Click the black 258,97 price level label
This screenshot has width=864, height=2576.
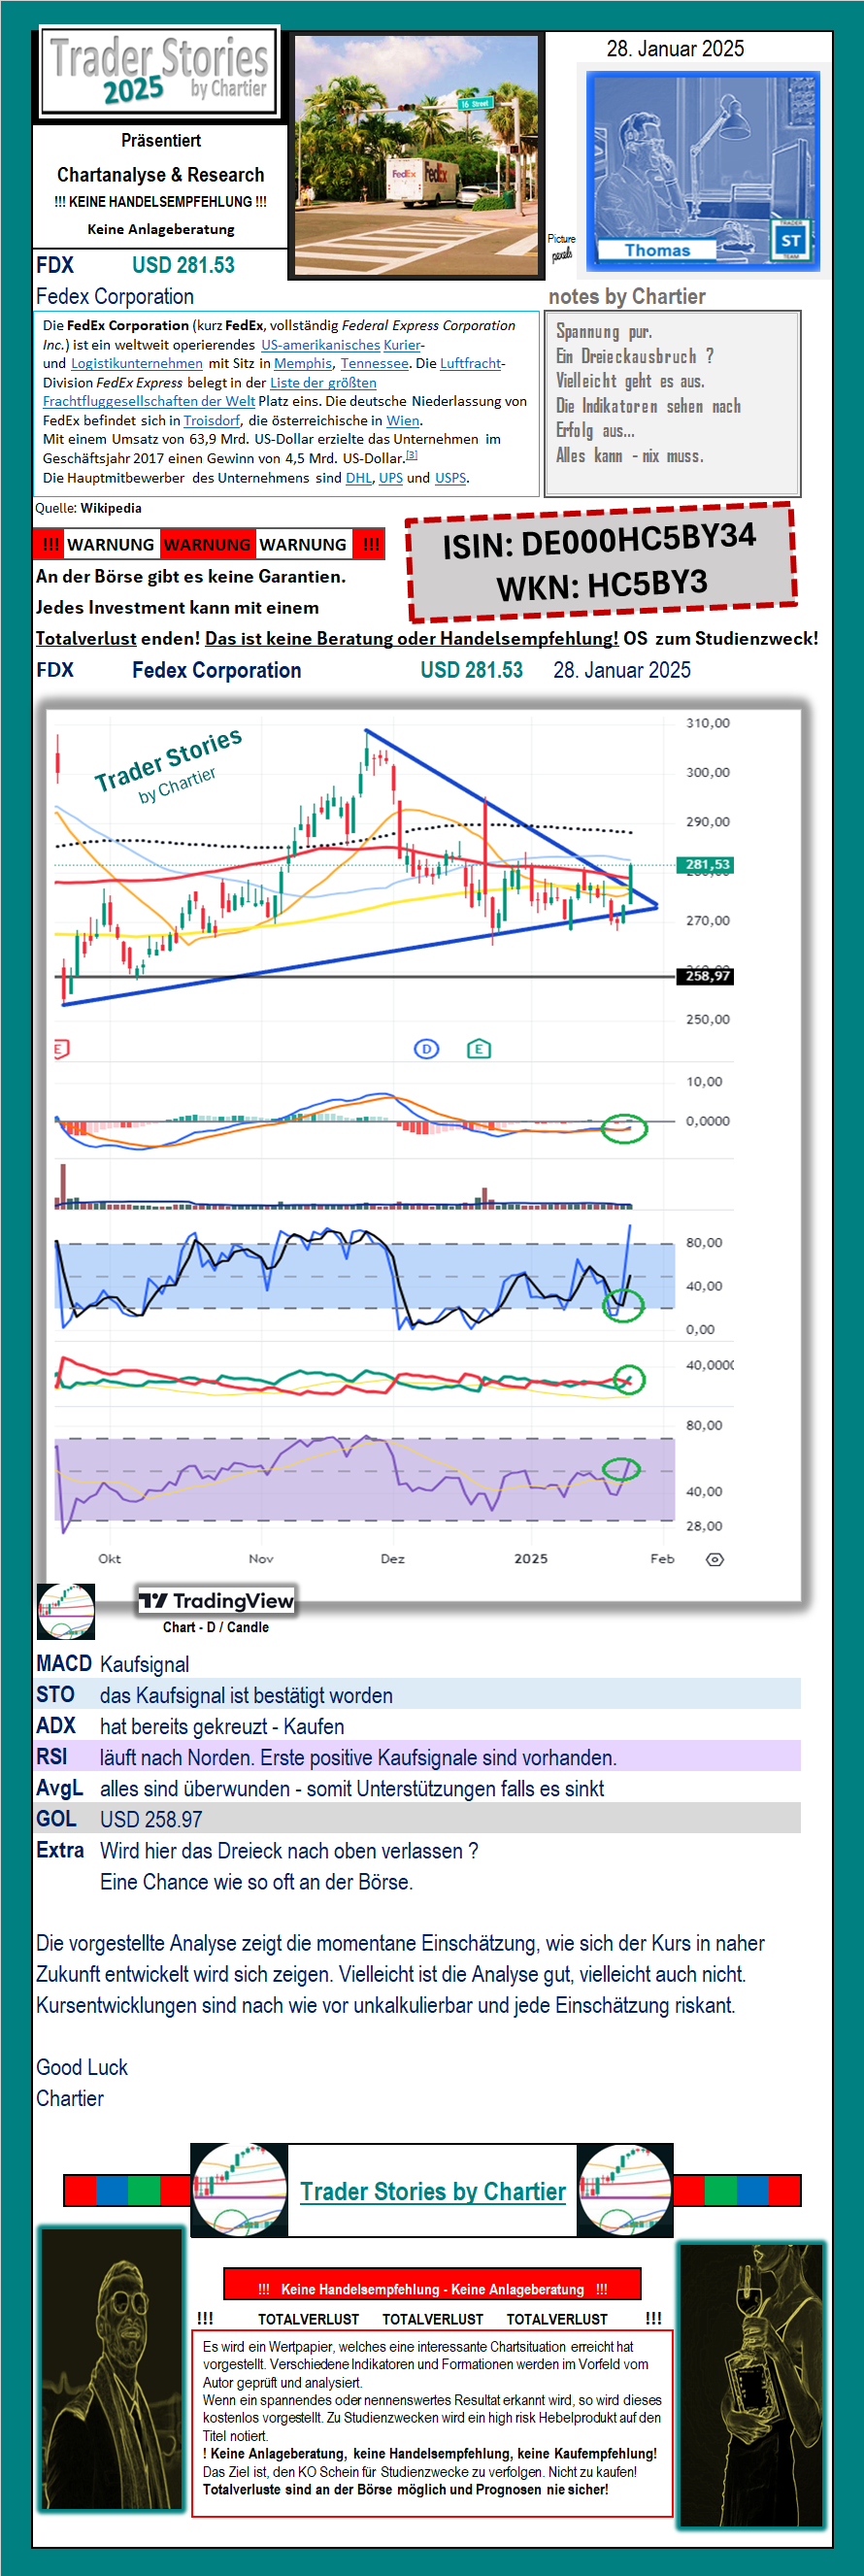click(707, 976)
